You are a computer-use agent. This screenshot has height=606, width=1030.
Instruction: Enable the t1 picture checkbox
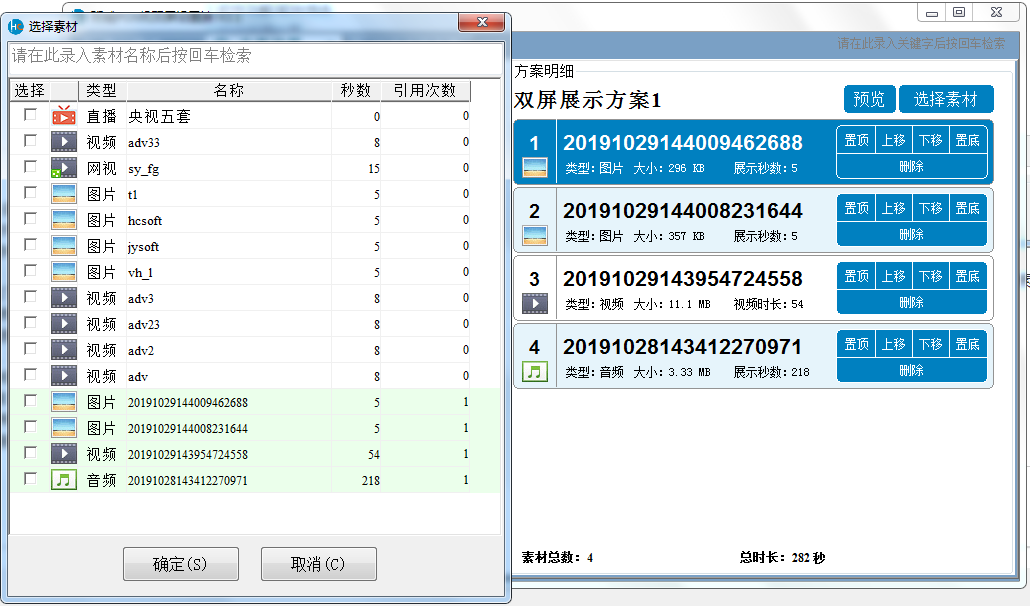pos(30,192)
